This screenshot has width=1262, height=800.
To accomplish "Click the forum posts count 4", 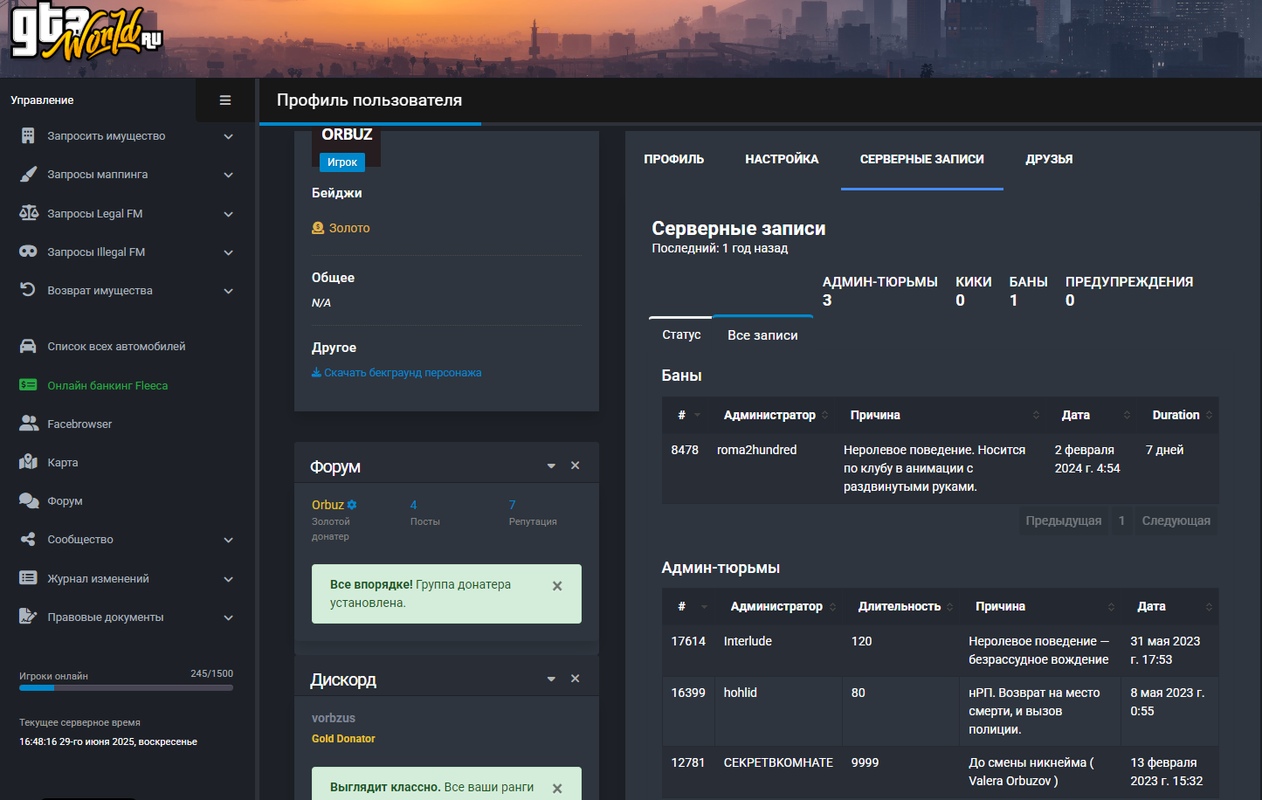I will 413,505.
